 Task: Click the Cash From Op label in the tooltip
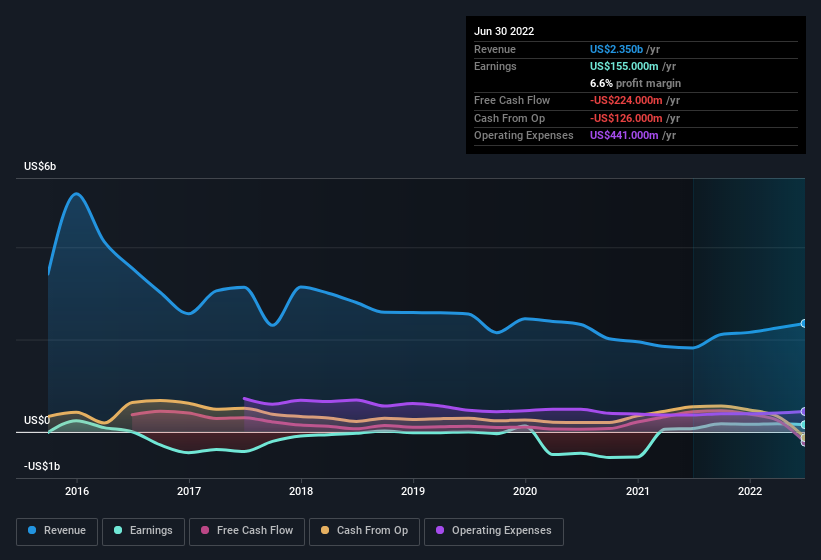pyautogui.click(x=509, y=118)
